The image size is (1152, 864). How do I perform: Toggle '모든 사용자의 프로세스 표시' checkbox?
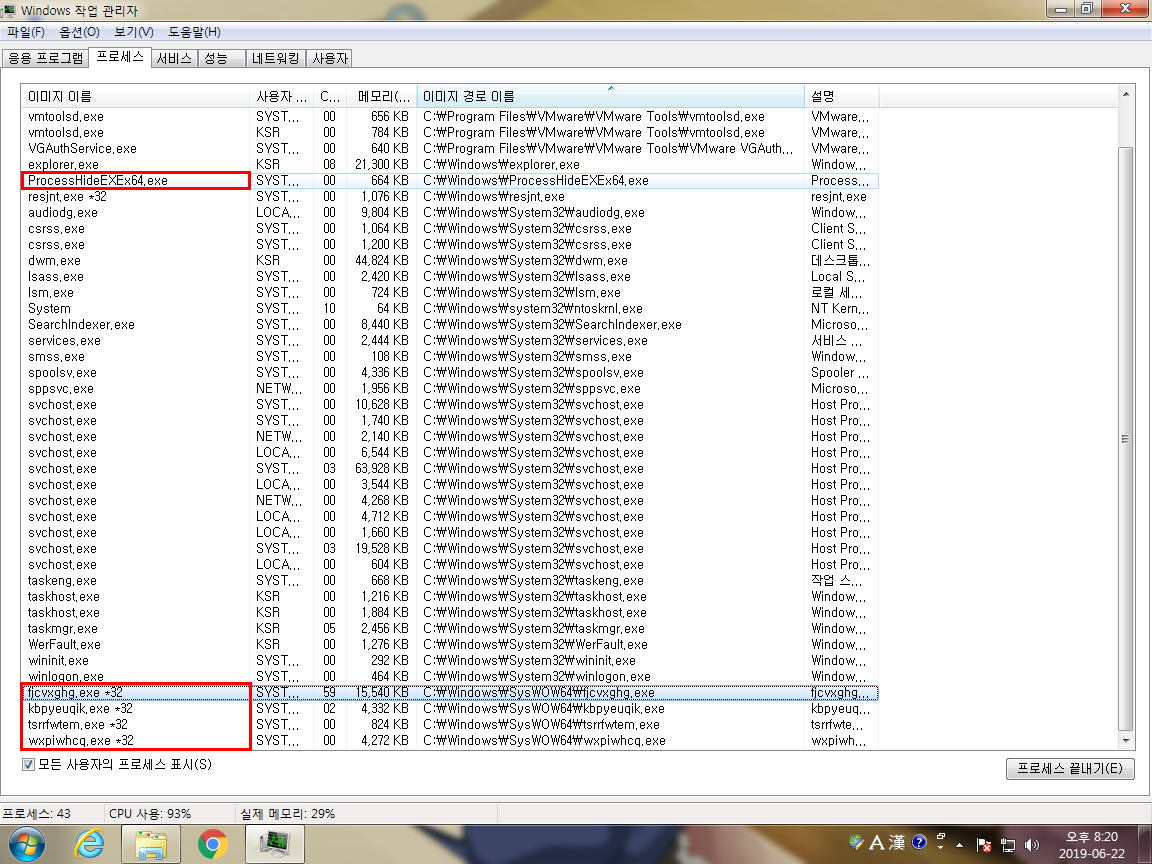pyautogui.click(x=29, y=765)
